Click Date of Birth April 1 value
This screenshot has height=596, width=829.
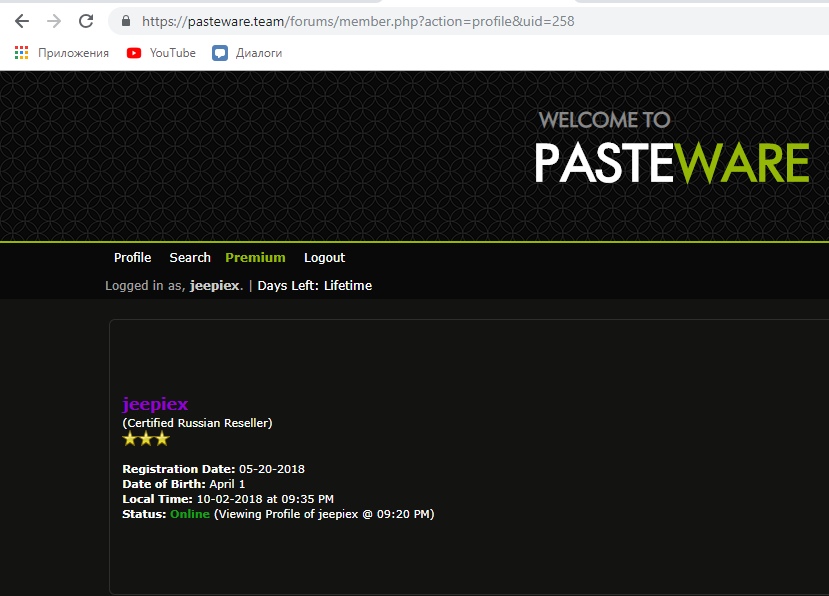point(227,484)
